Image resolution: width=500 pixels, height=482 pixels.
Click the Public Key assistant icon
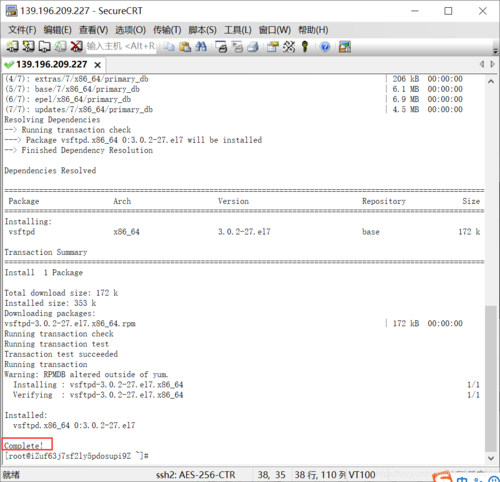[305, 46]
